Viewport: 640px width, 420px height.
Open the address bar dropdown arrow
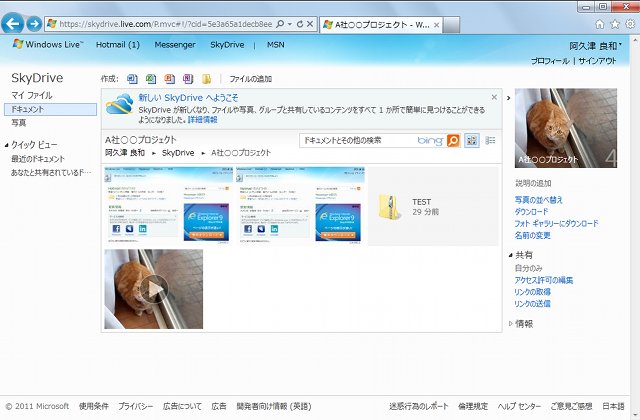pos(290,24)
